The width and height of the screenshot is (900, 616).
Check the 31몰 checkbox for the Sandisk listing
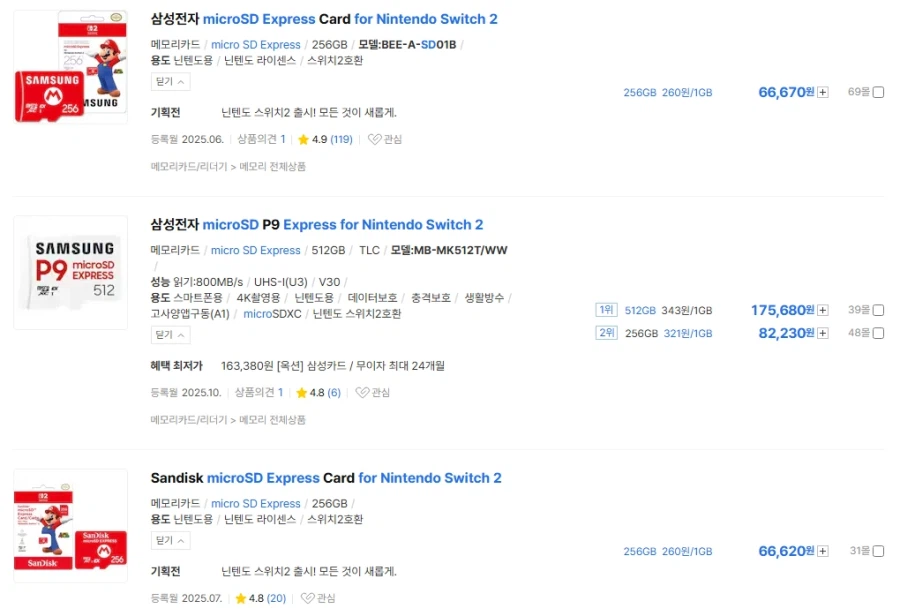click(x=877, y=551)
